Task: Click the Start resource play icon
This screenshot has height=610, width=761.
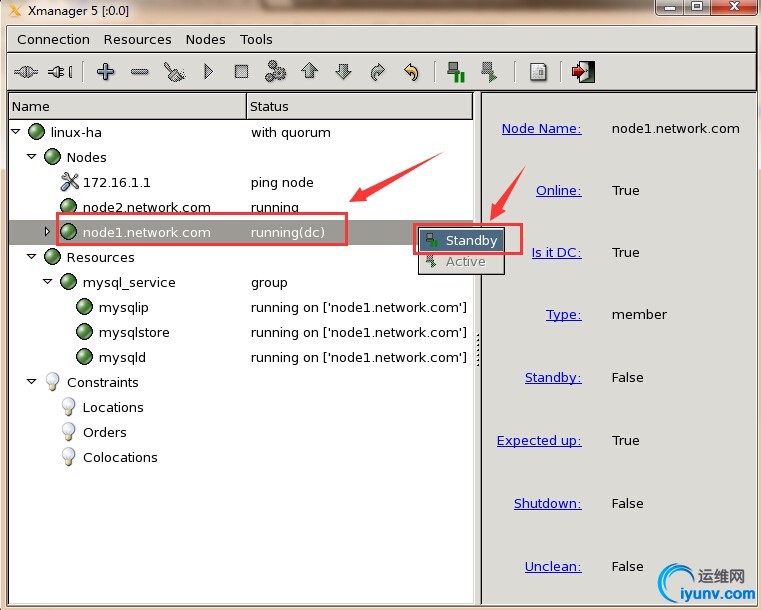Action: point(208,72)
